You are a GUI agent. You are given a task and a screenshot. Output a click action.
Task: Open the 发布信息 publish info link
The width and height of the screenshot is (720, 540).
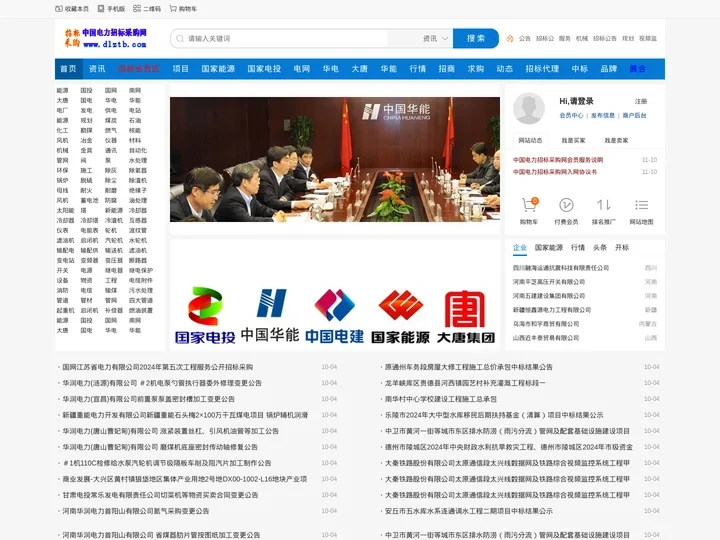tap(602, 115)
